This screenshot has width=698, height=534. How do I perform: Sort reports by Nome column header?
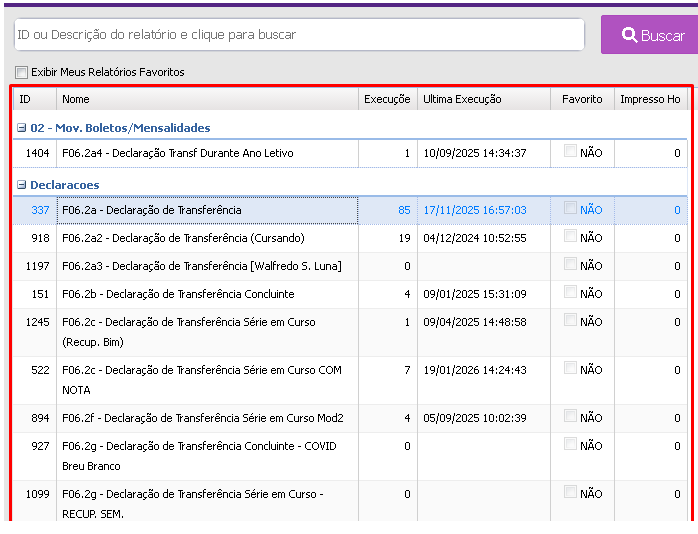(x=76, y=99)
